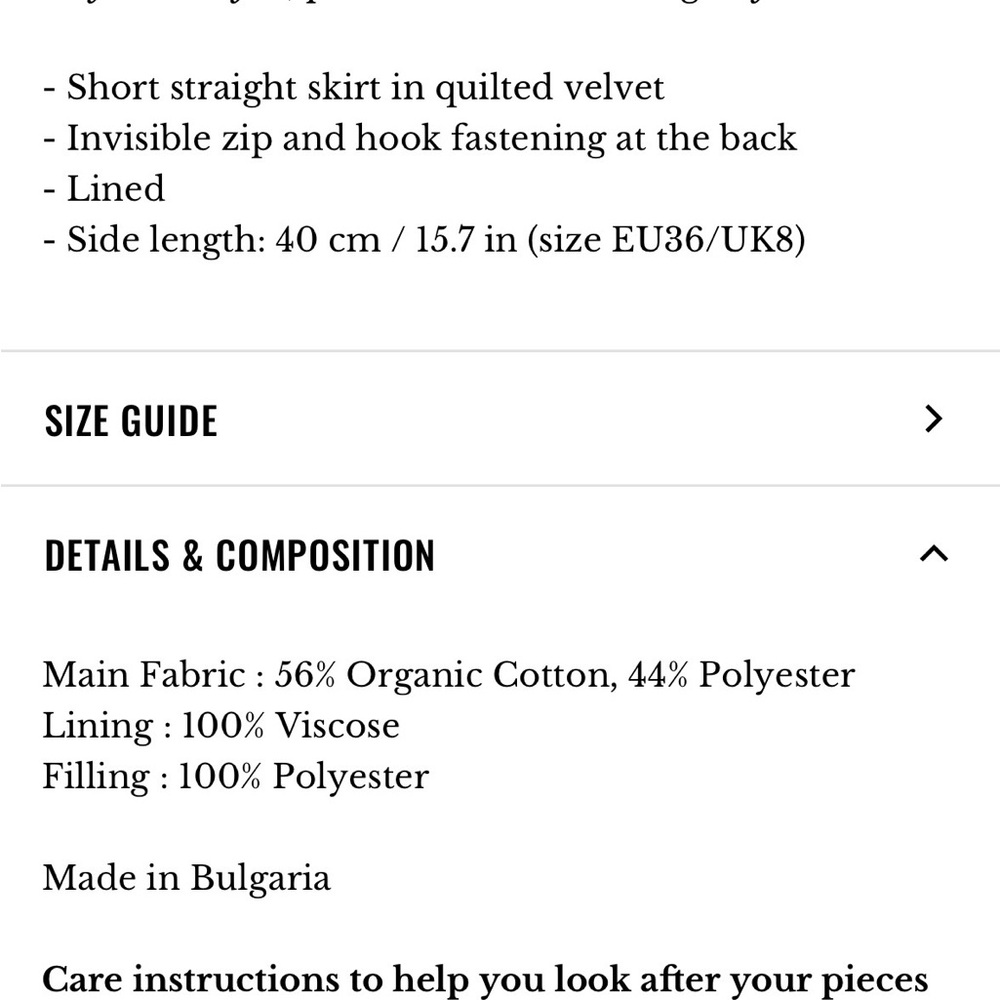Image resolution: width=1000 pixels, height=1000 pixels.
Task: Select the 'Lined' bullet text
Action: pos(115,189)
